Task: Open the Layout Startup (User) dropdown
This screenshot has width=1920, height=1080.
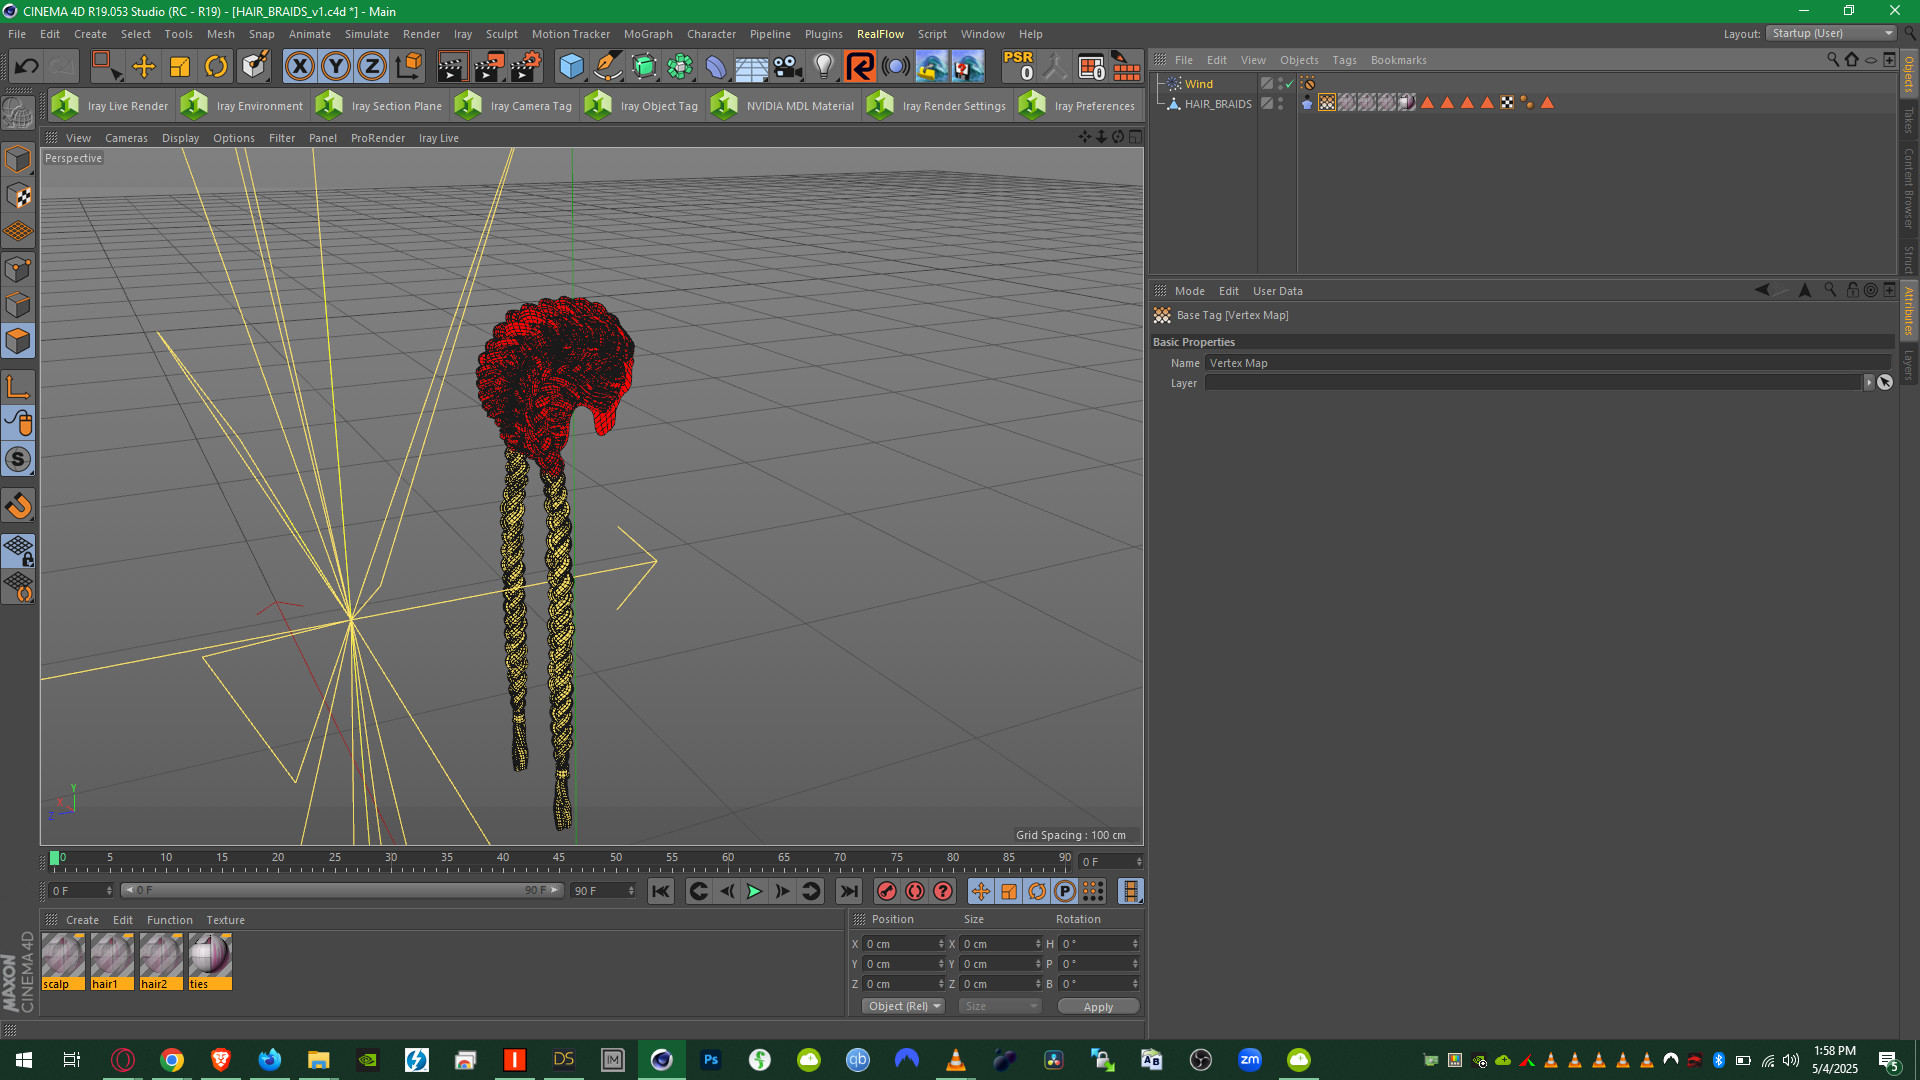Action: point(1832,33)
